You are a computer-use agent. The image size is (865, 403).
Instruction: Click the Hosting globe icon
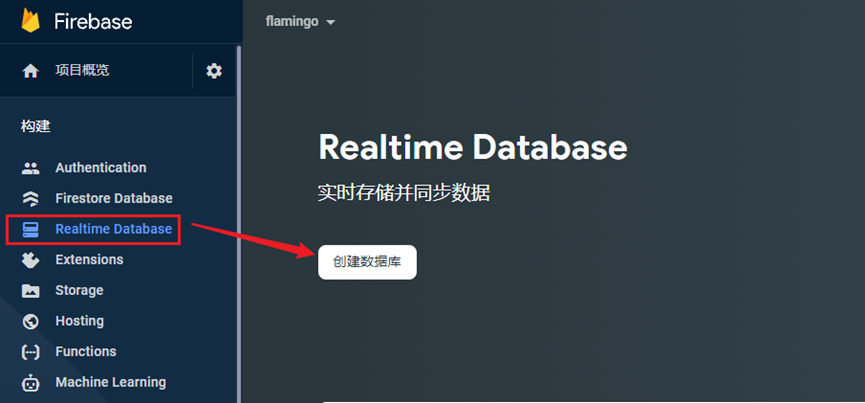coord(30,321)
